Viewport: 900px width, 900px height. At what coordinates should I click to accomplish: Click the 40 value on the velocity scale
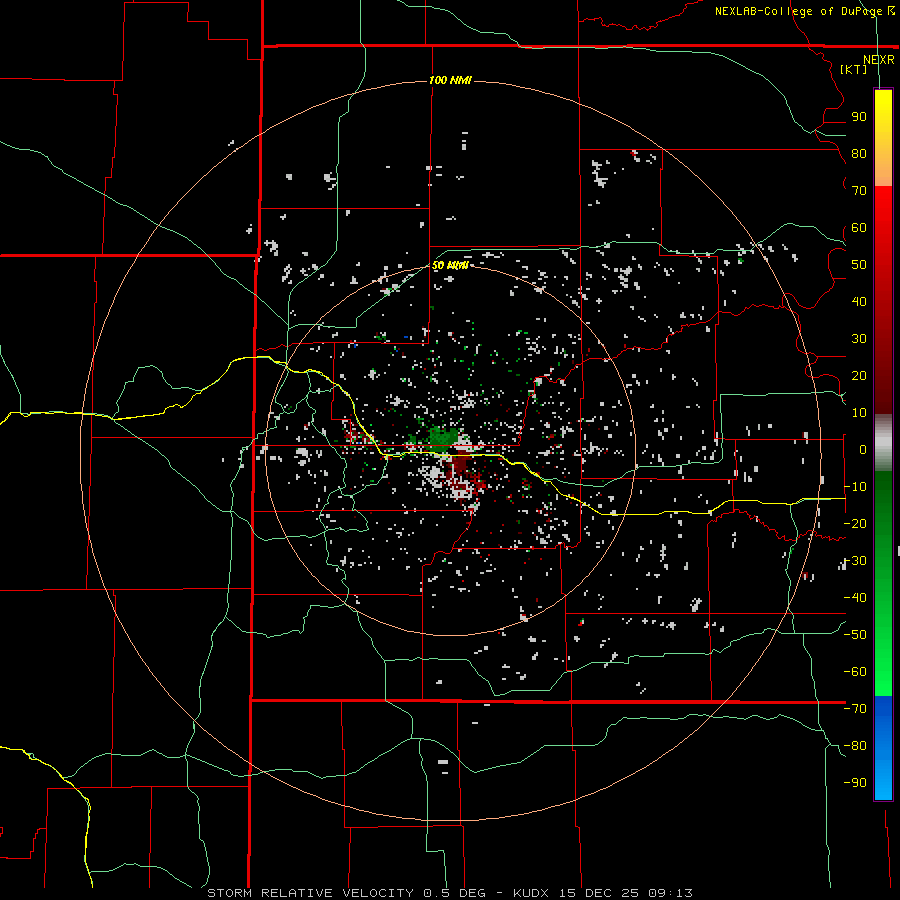pyautogui.click(x=859, y=301)
